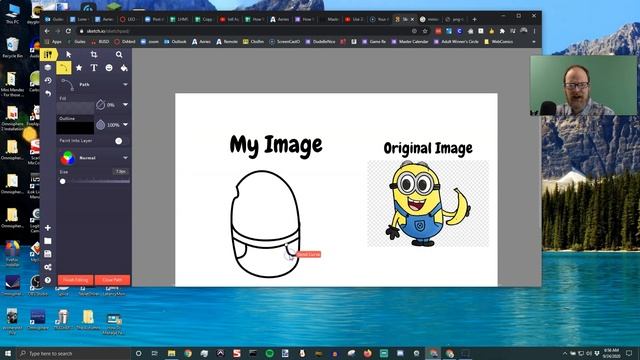Open the layers panel icon
This screenshot has width=640, height=360.
point(48,68)
